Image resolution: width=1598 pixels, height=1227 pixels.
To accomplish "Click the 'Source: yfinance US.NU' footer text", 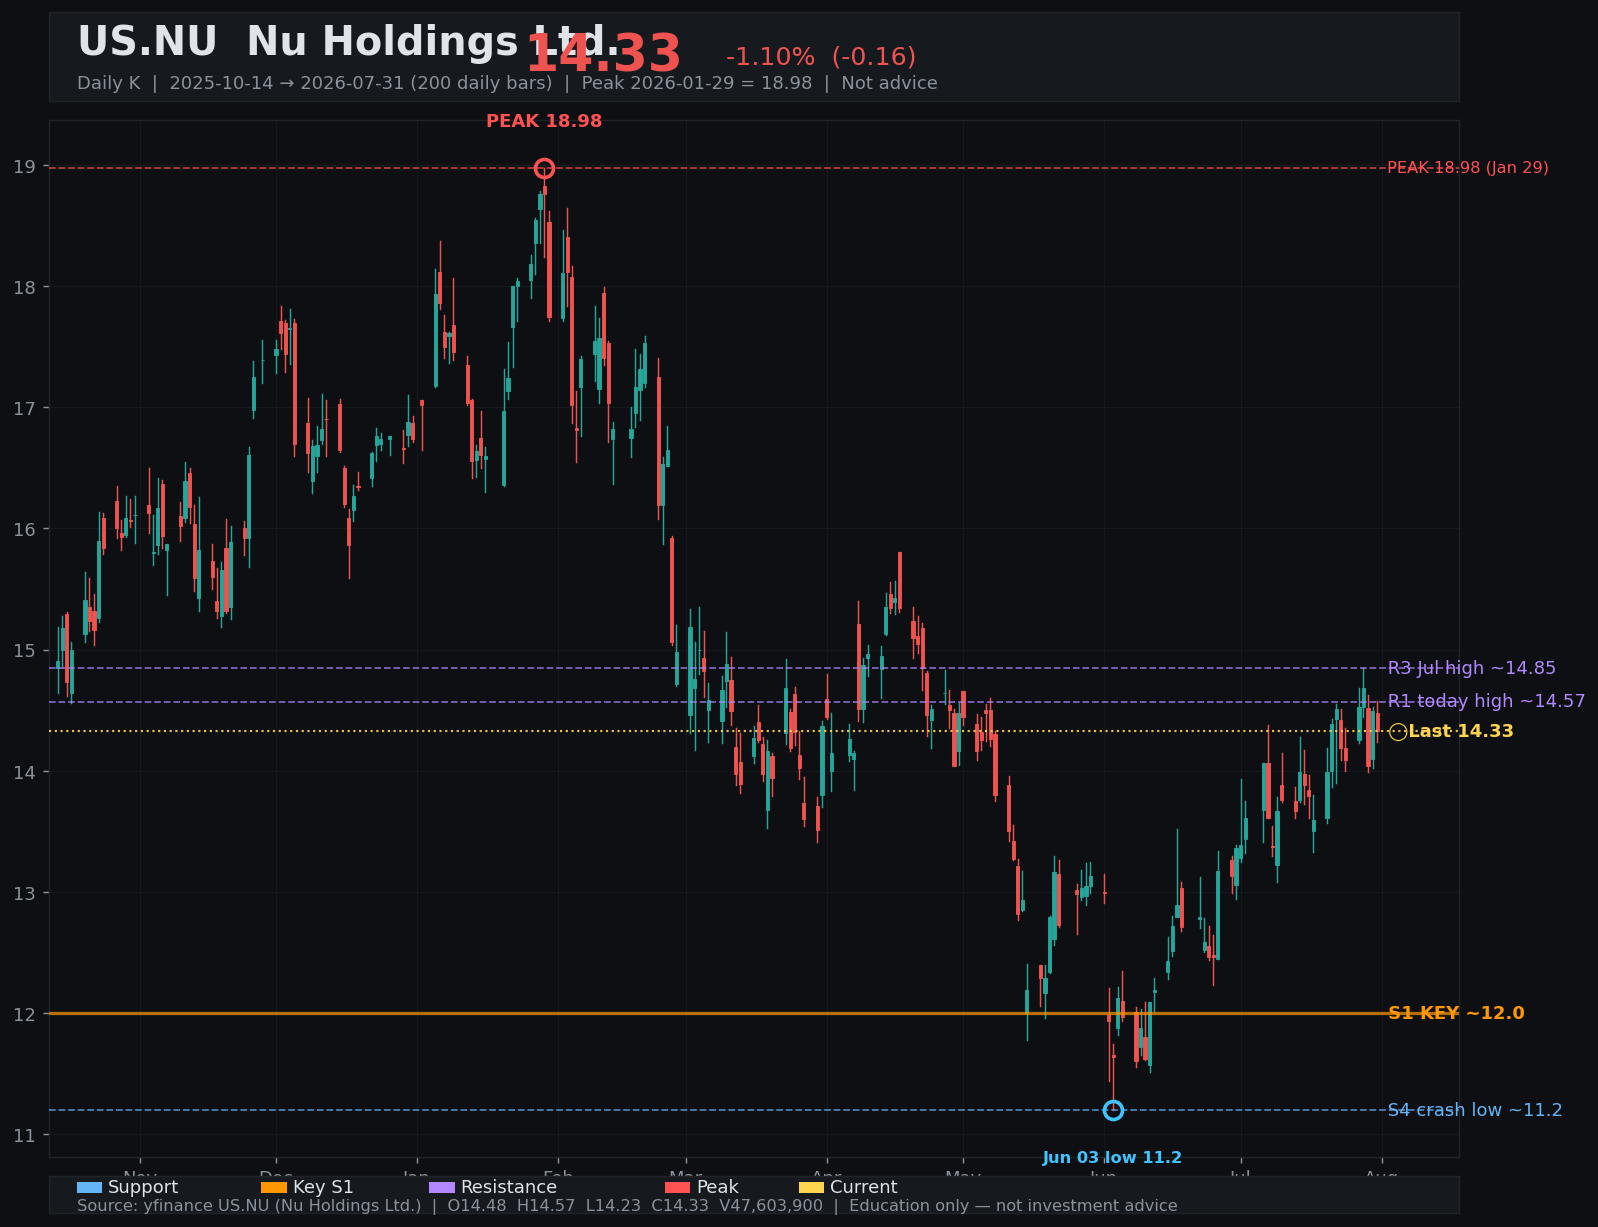I will pos(627,1206).
